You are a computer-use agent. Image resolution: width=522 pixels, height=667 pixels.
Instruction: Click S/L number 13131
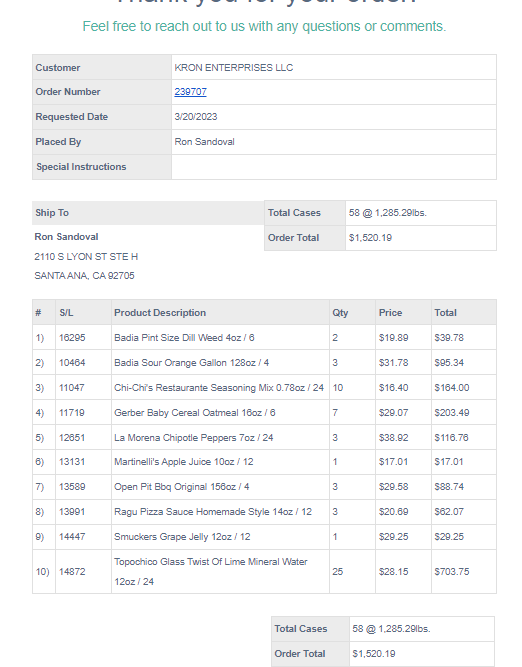tap(72, 462)
